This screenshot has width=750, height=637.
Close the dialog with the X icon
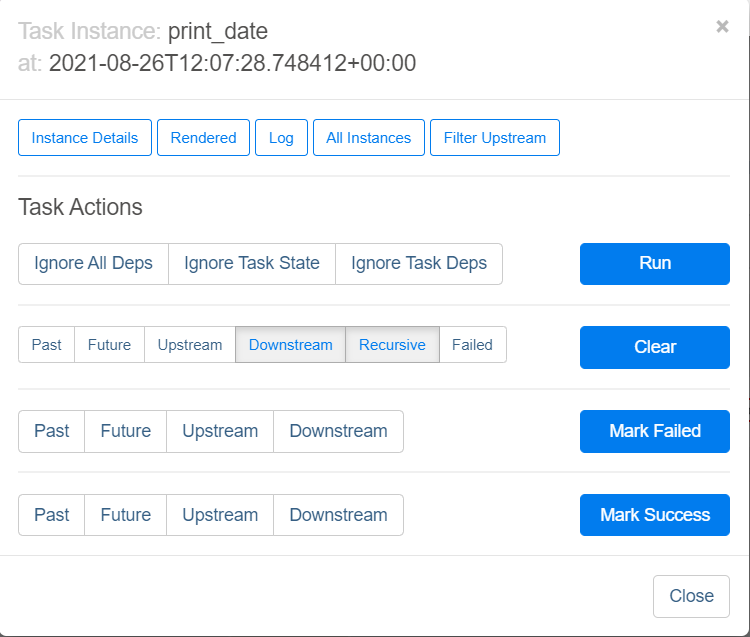pos(722,26)
